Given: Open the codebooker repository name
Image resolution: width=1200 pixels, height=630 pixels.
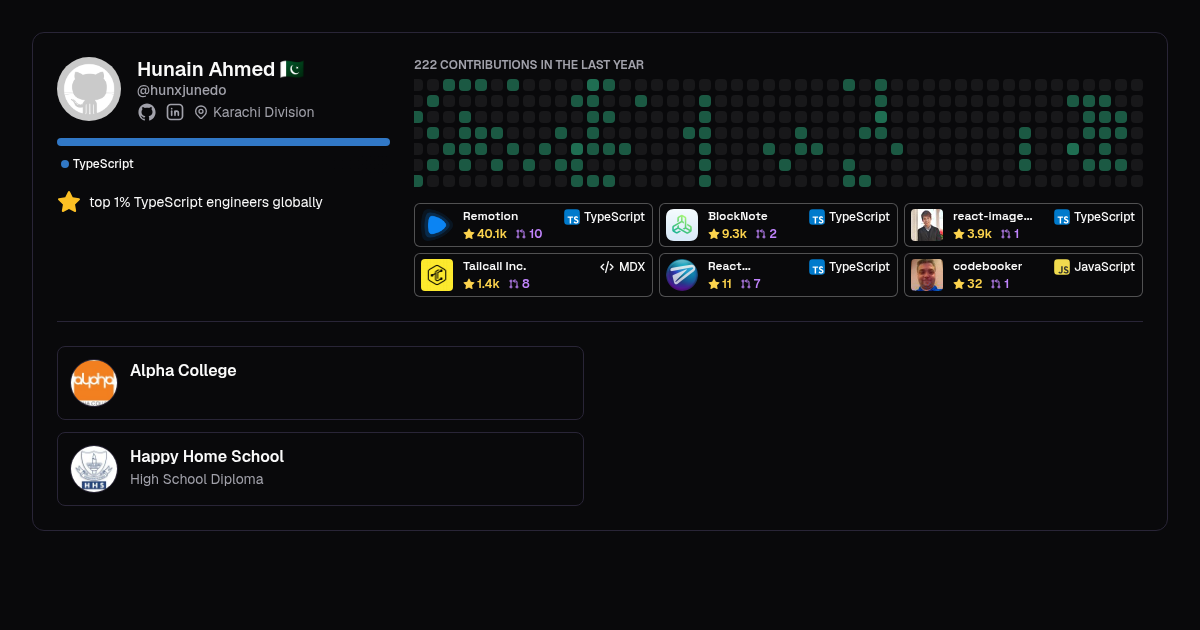Looking at the screenshot, I should [x=988, y=266].
